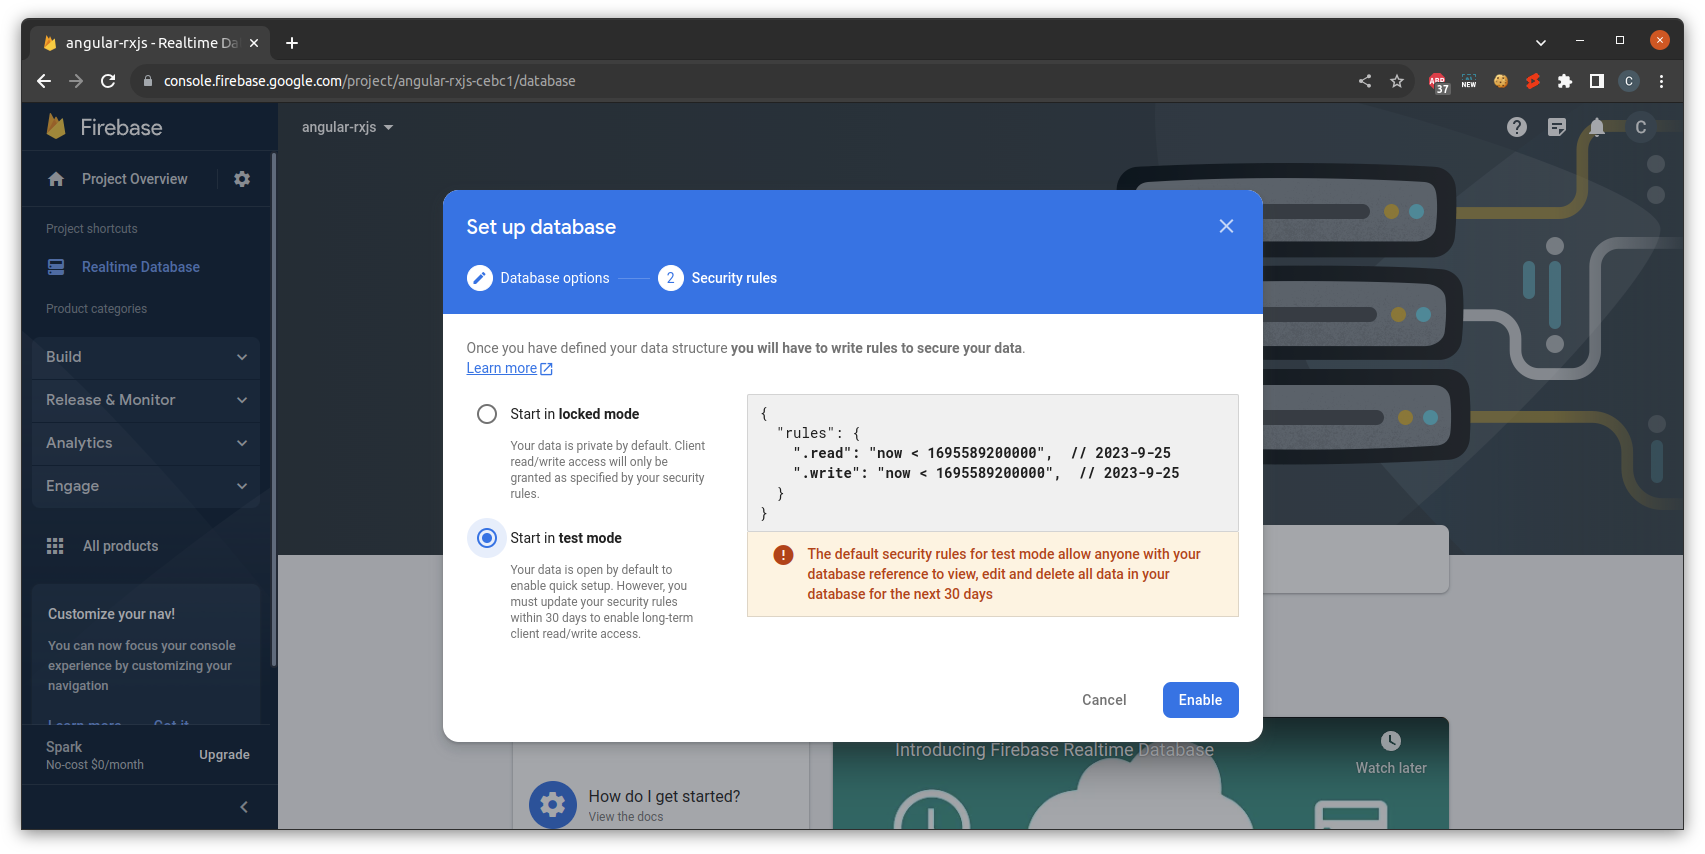Screen dimensions: 1705x854
Task: Switch to angular-rxjs browser tab
Action: 150,43
